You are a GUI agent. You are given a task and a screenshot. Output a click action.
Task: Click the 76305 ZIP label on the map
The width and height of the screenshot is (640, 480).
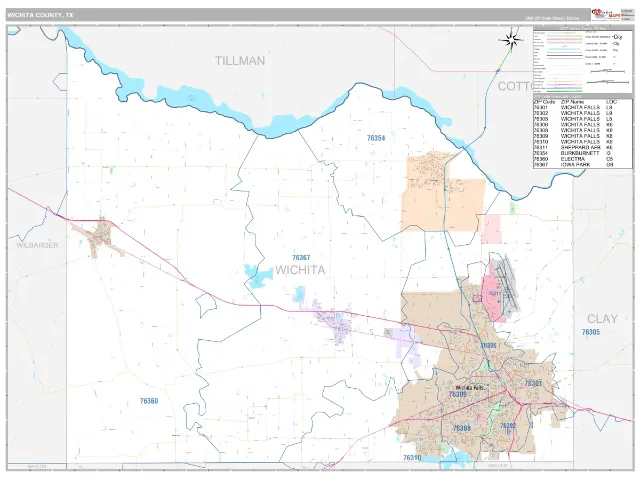click(x=591, y=332)
